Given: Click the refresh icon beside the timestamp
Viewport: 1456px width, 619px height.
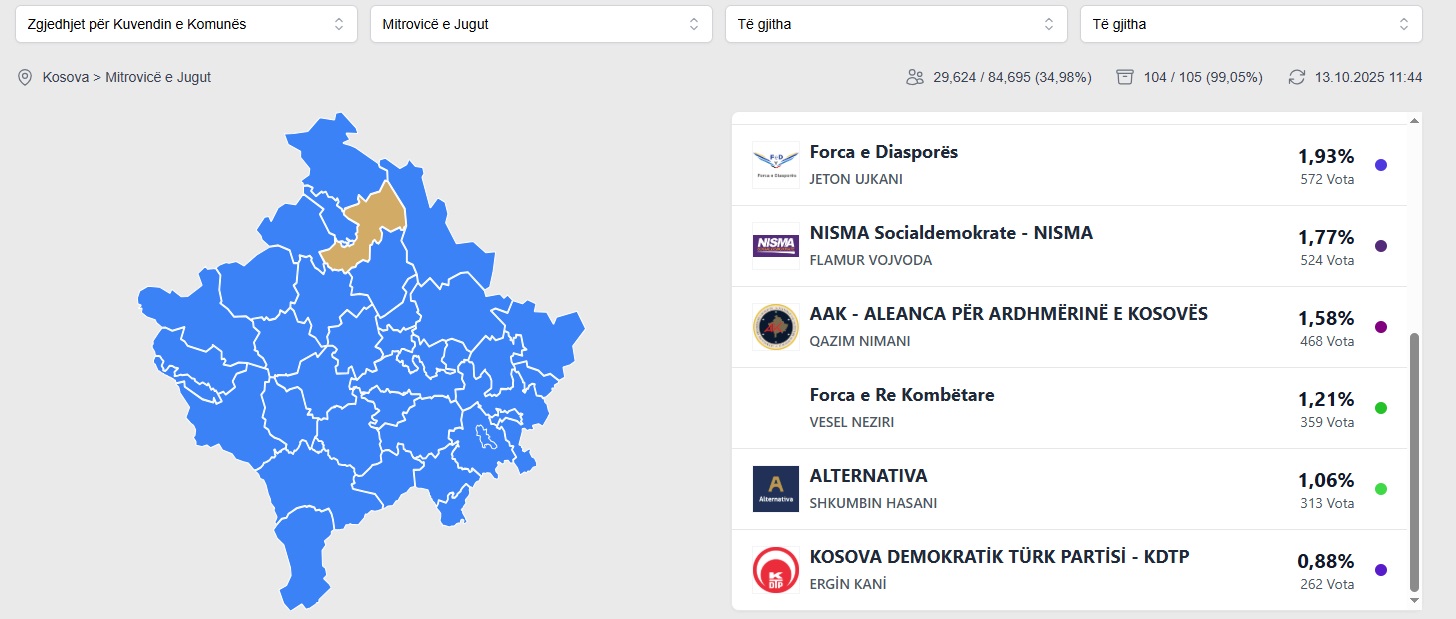Looking at the screenshot, I should (1297, 77).
